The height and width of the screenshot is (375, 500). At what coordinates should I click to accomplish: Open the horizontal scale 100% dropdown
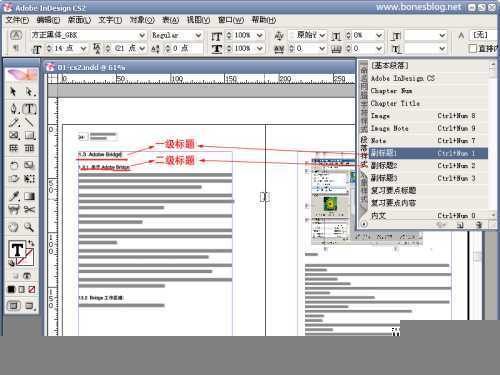[x=260, y=49]
